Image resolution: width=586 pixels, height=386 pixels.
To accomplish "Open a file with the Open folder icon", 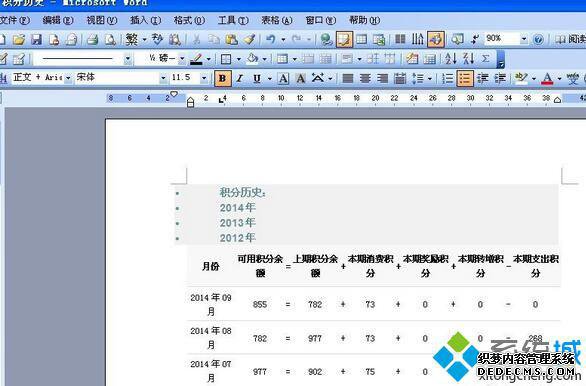I will point(18,39).
